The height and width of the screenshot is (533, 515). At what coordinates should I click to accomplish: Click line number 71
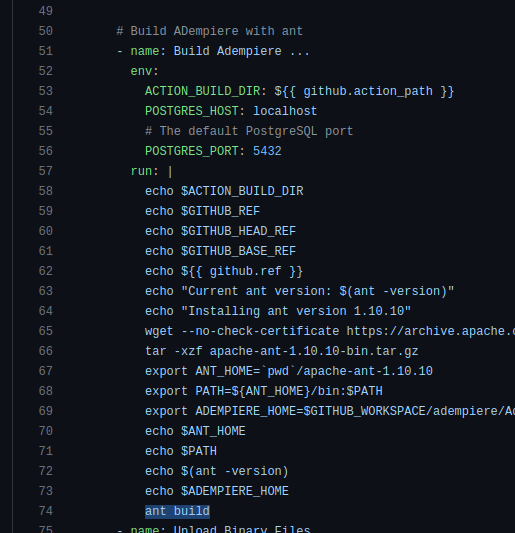46,451
